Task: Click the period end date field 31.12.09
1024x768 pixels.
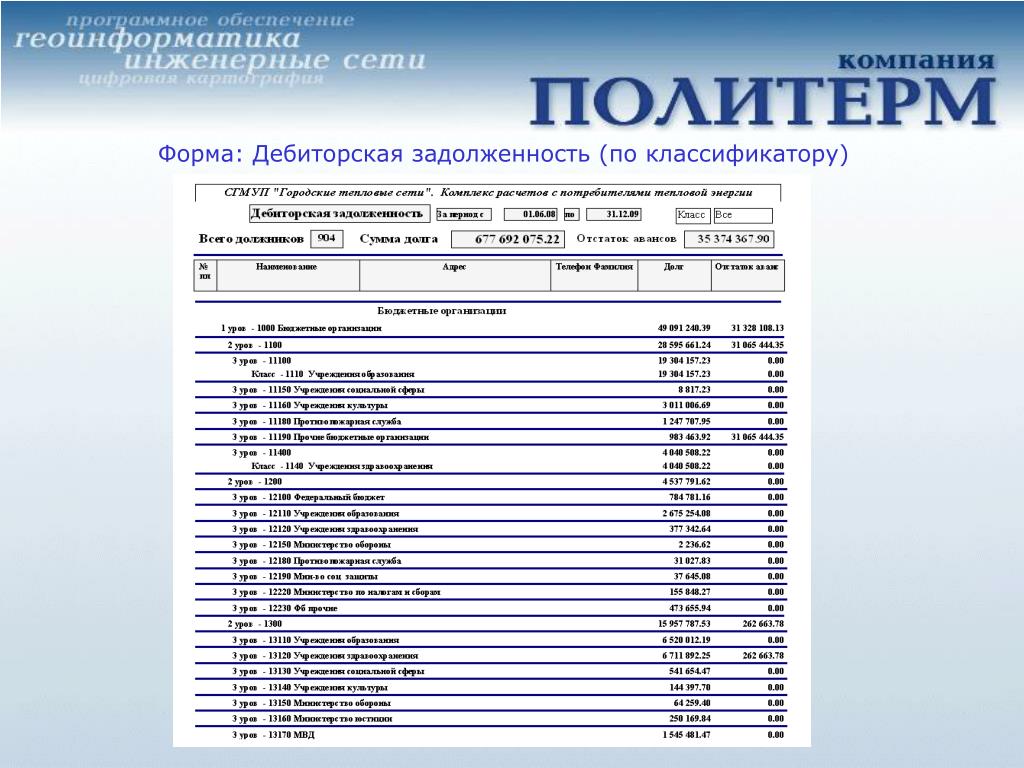Action: coord(614,214)
